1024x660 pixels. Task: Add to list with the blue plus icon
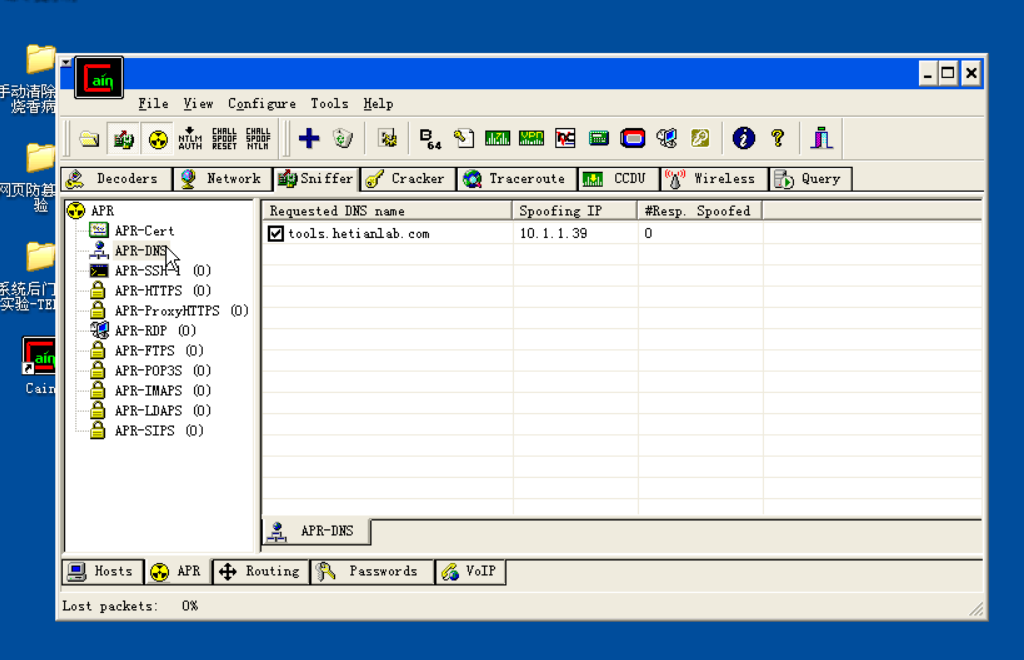[309, 138]
